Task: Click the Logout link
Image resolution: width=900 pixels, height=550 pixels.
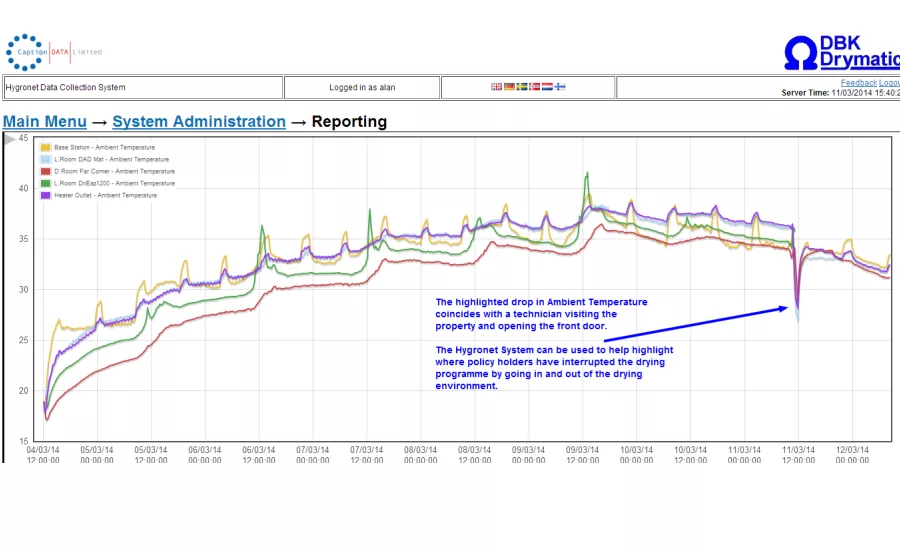Action: pyautogui.click(x=889, y=83)
